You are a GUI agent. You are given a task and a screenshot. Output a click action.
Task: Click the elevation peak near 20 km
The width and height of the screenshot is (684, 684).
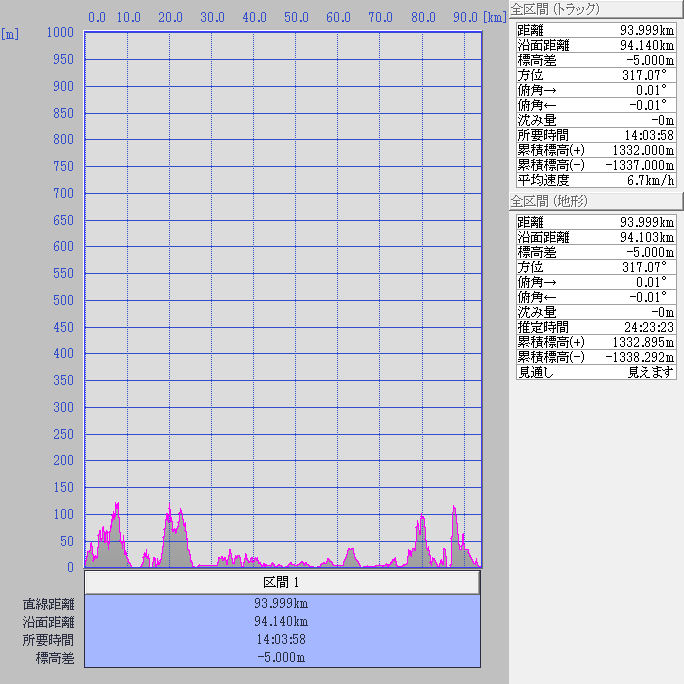(x=169, y=509)
